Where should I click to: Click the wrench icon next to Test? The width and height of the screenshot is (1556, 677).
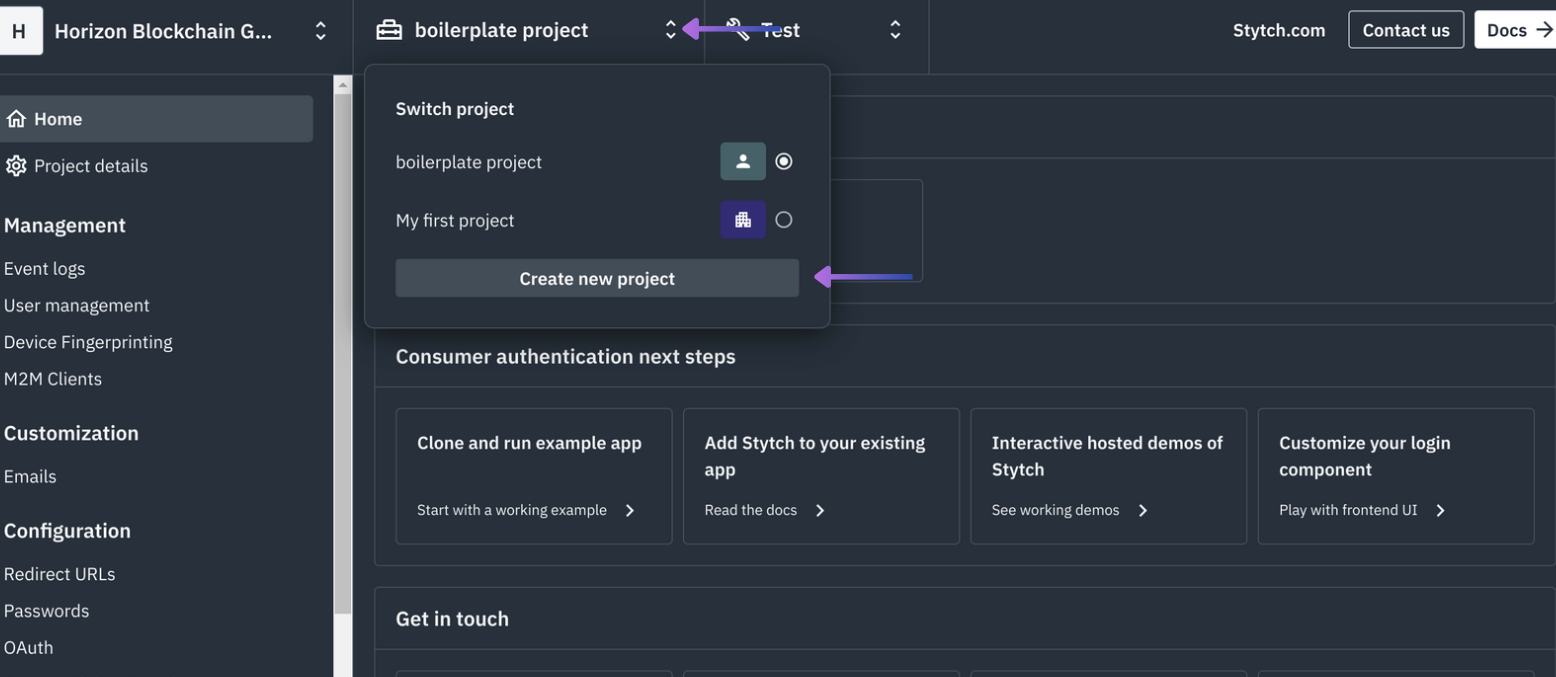click(737, 29)
